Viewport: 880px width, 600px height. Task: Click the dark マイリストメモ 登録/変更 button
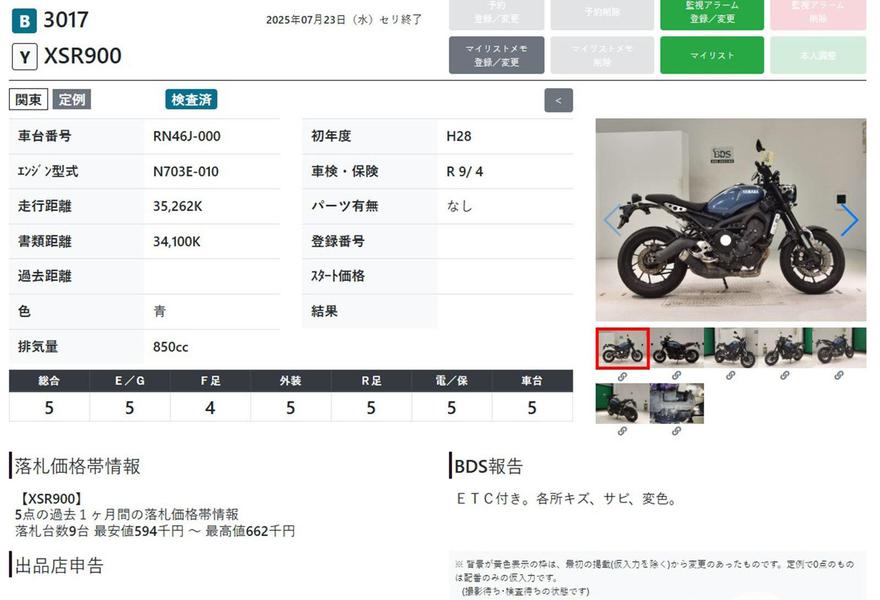pyautogui.click(x=497, y=56)
